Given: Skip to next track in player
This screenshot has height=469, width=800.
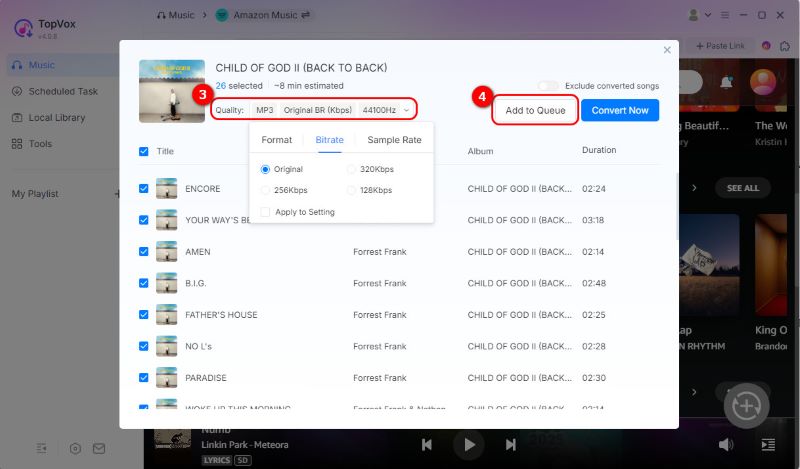Looking at the screenshot, I should coord(511,445).
